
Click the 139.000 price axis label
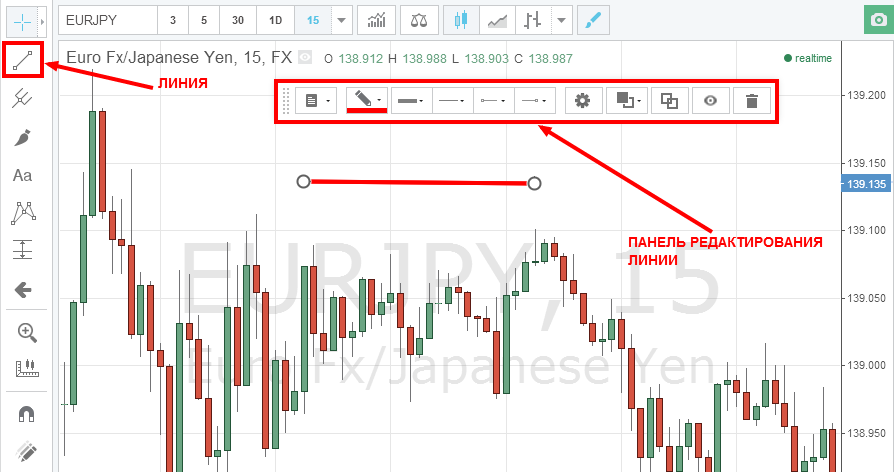[x=867, y=365]
